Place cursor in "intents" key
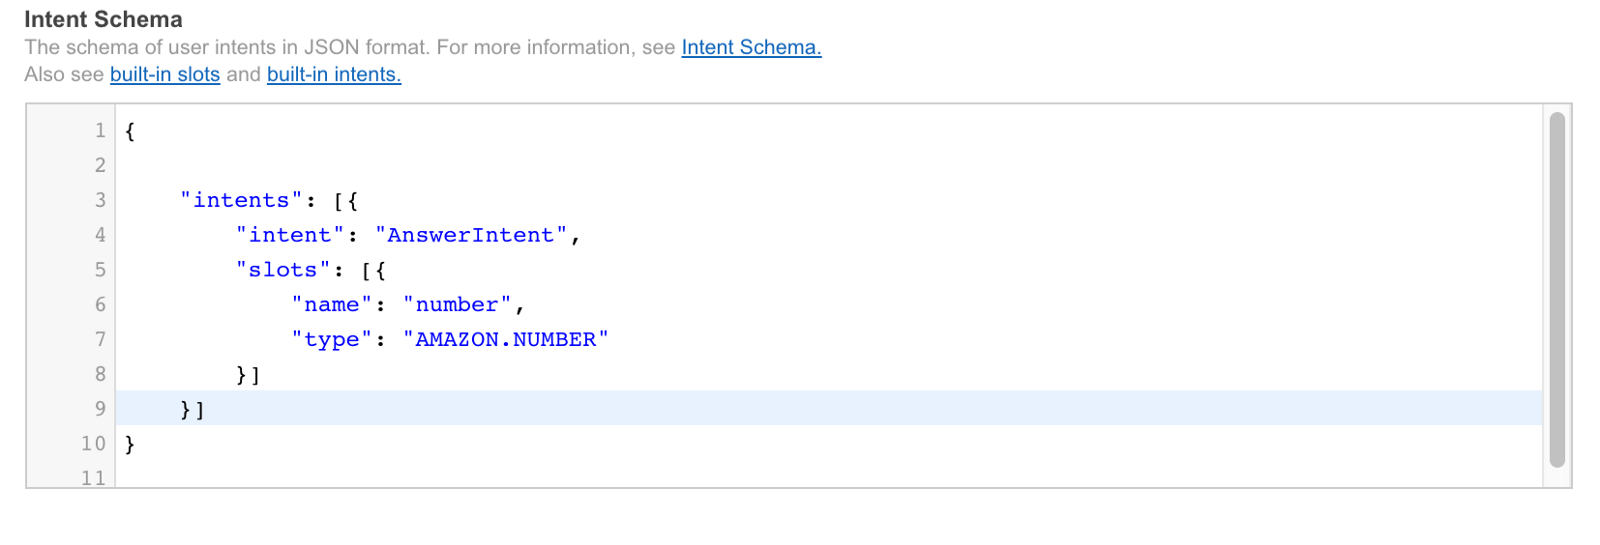The image size is (1600, 545). pyautogui.click(x=241, y=200)
